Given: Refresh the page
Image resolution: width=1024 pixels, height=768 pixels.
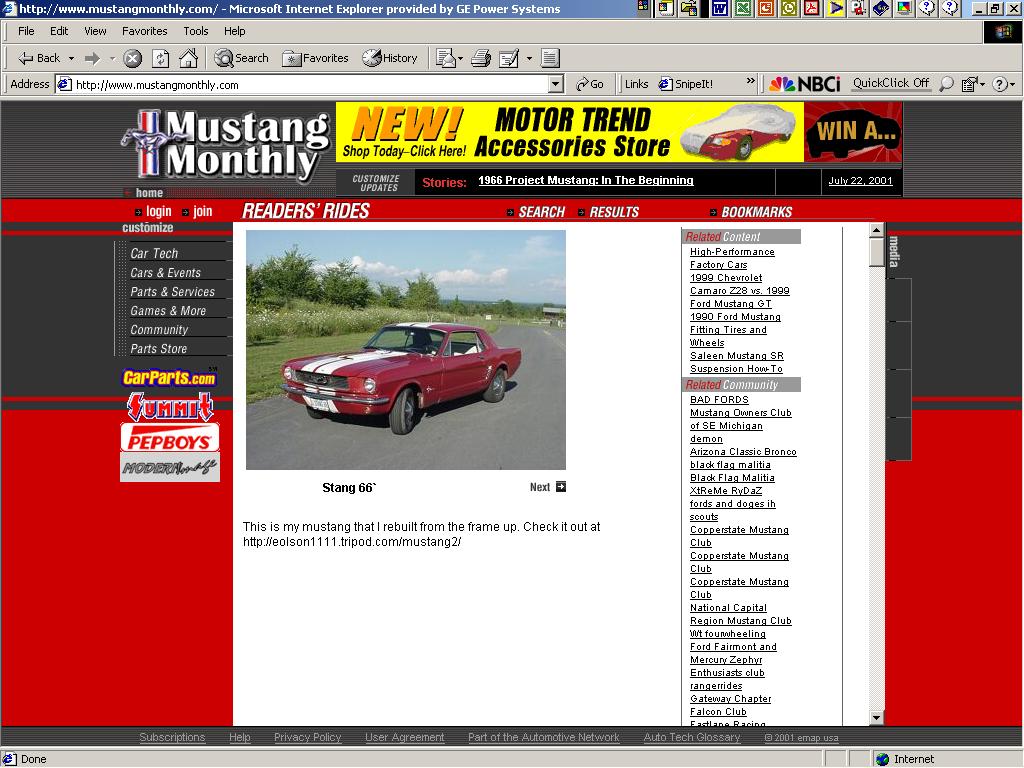Looking at the screenshot, I should coord(161,59).
